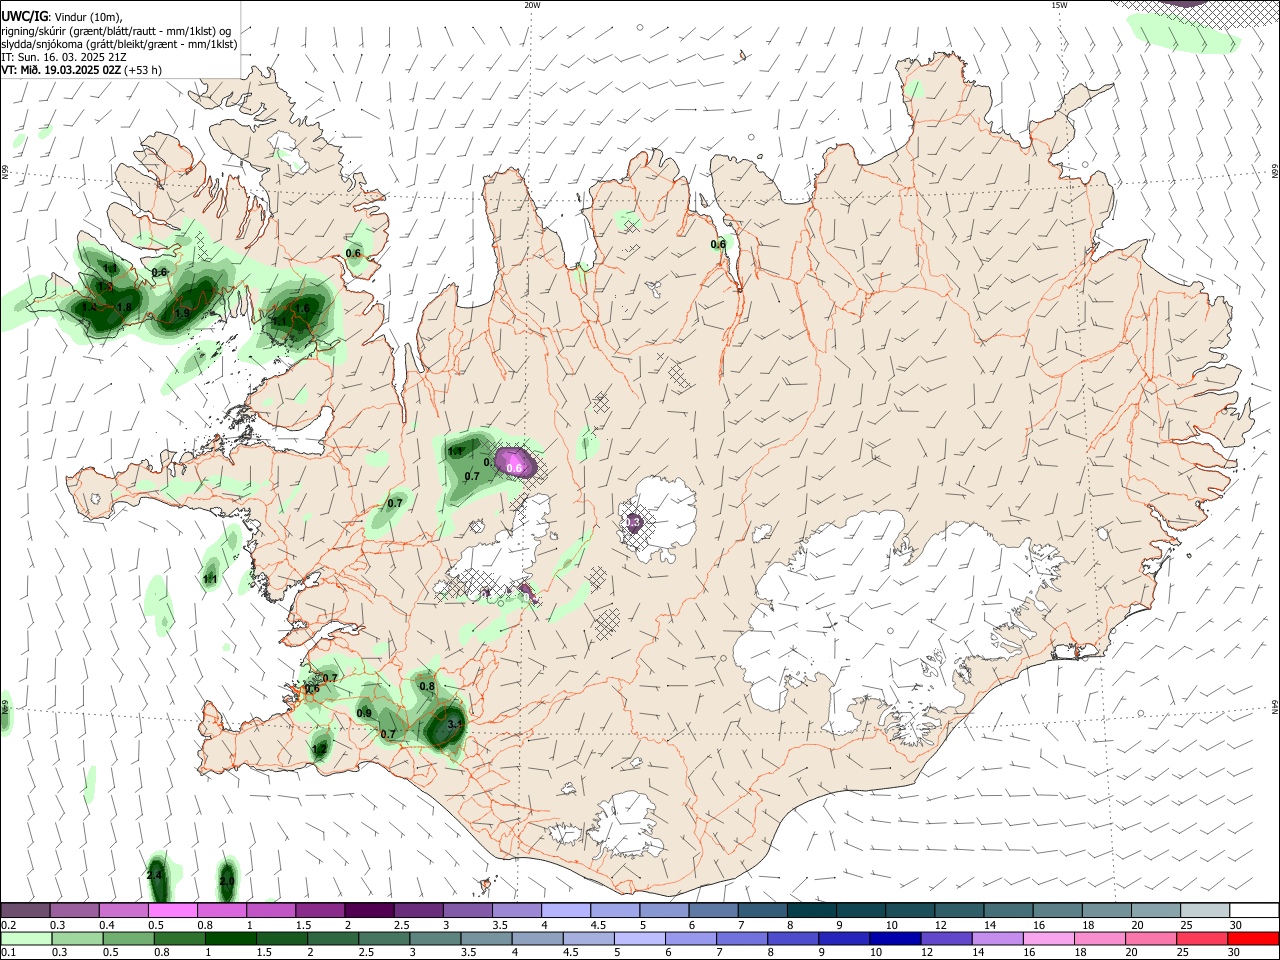Viewport: 1280px width, 960px height.
Task: Click the 0.6 value near Eyjafjörður in the north
Action: [718, 244]
